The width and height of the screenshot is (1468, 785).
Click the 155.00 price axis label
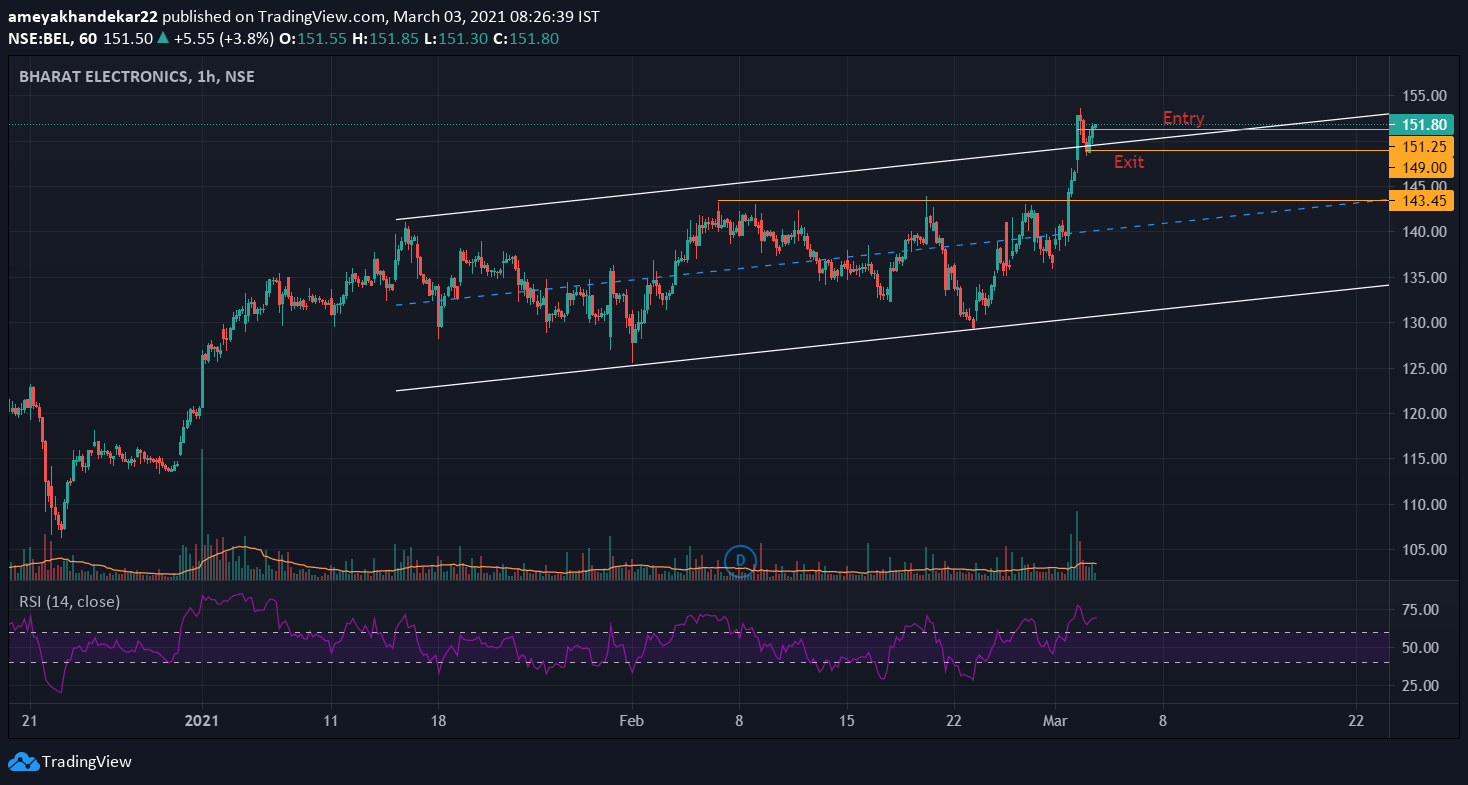point(1424,96)
